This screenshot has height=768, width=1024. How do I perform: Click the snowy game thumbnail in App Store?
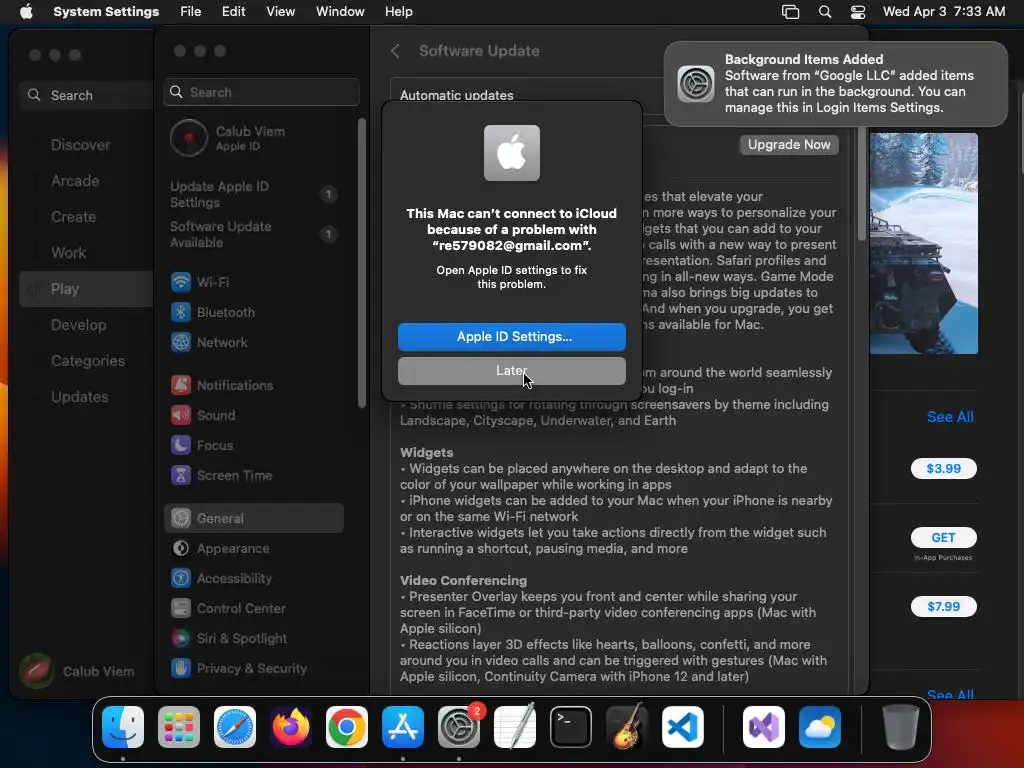[924, 243]
